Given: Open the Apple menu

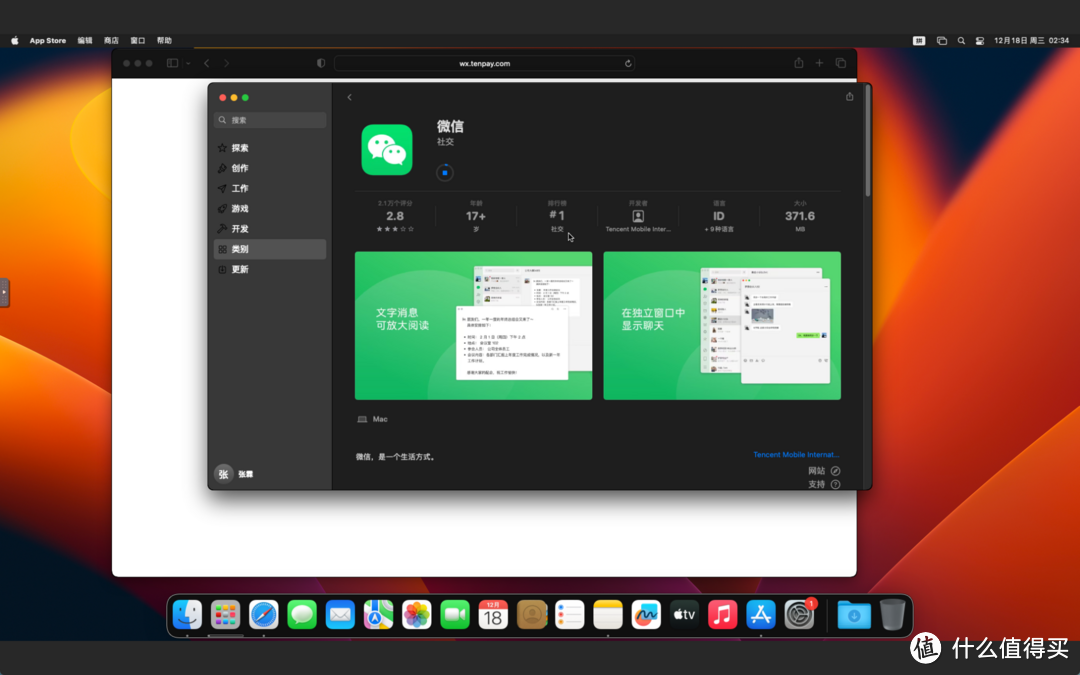Looking at the screenshot, I should (x=14, y=40).
